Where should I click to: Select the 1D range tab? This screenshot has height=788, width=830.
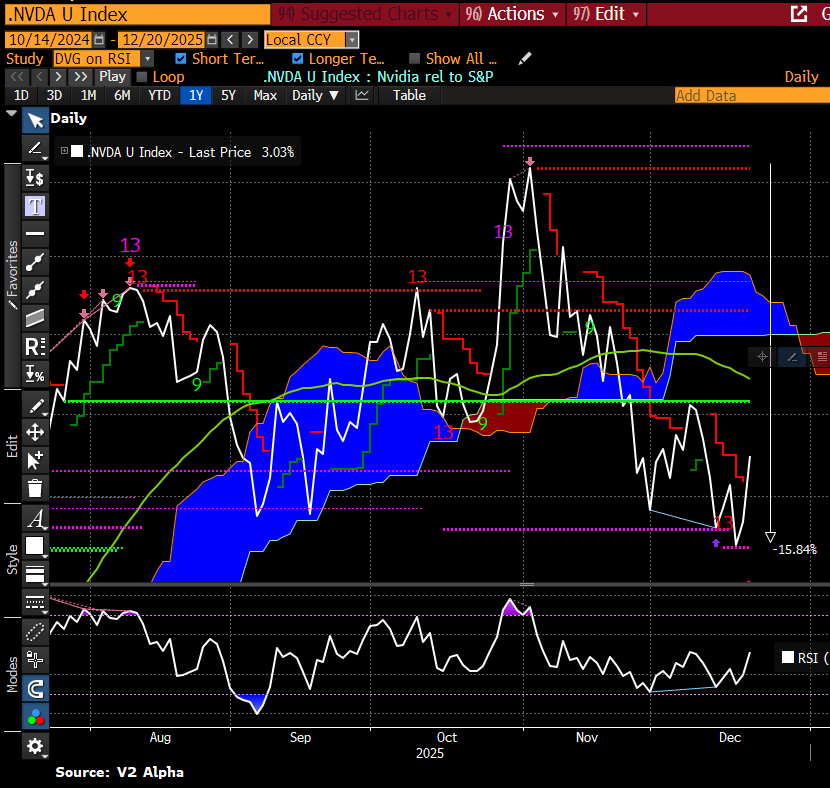(x=21, y=95)
